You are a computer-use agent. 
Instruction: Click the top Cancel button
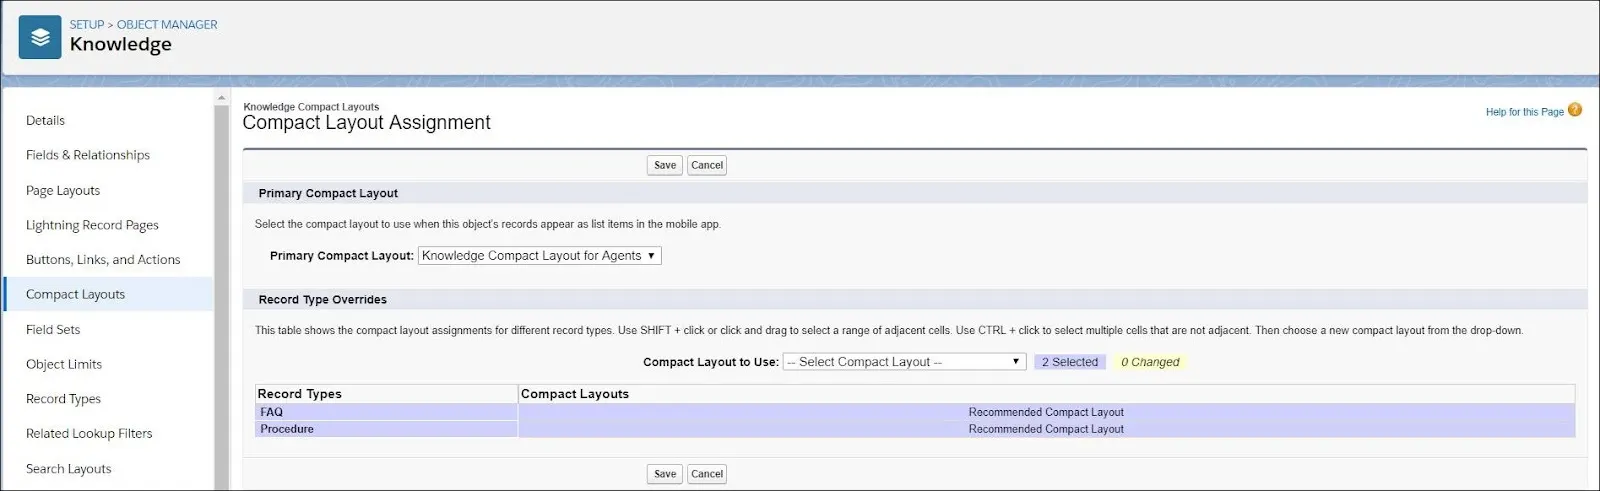[707, 165]
